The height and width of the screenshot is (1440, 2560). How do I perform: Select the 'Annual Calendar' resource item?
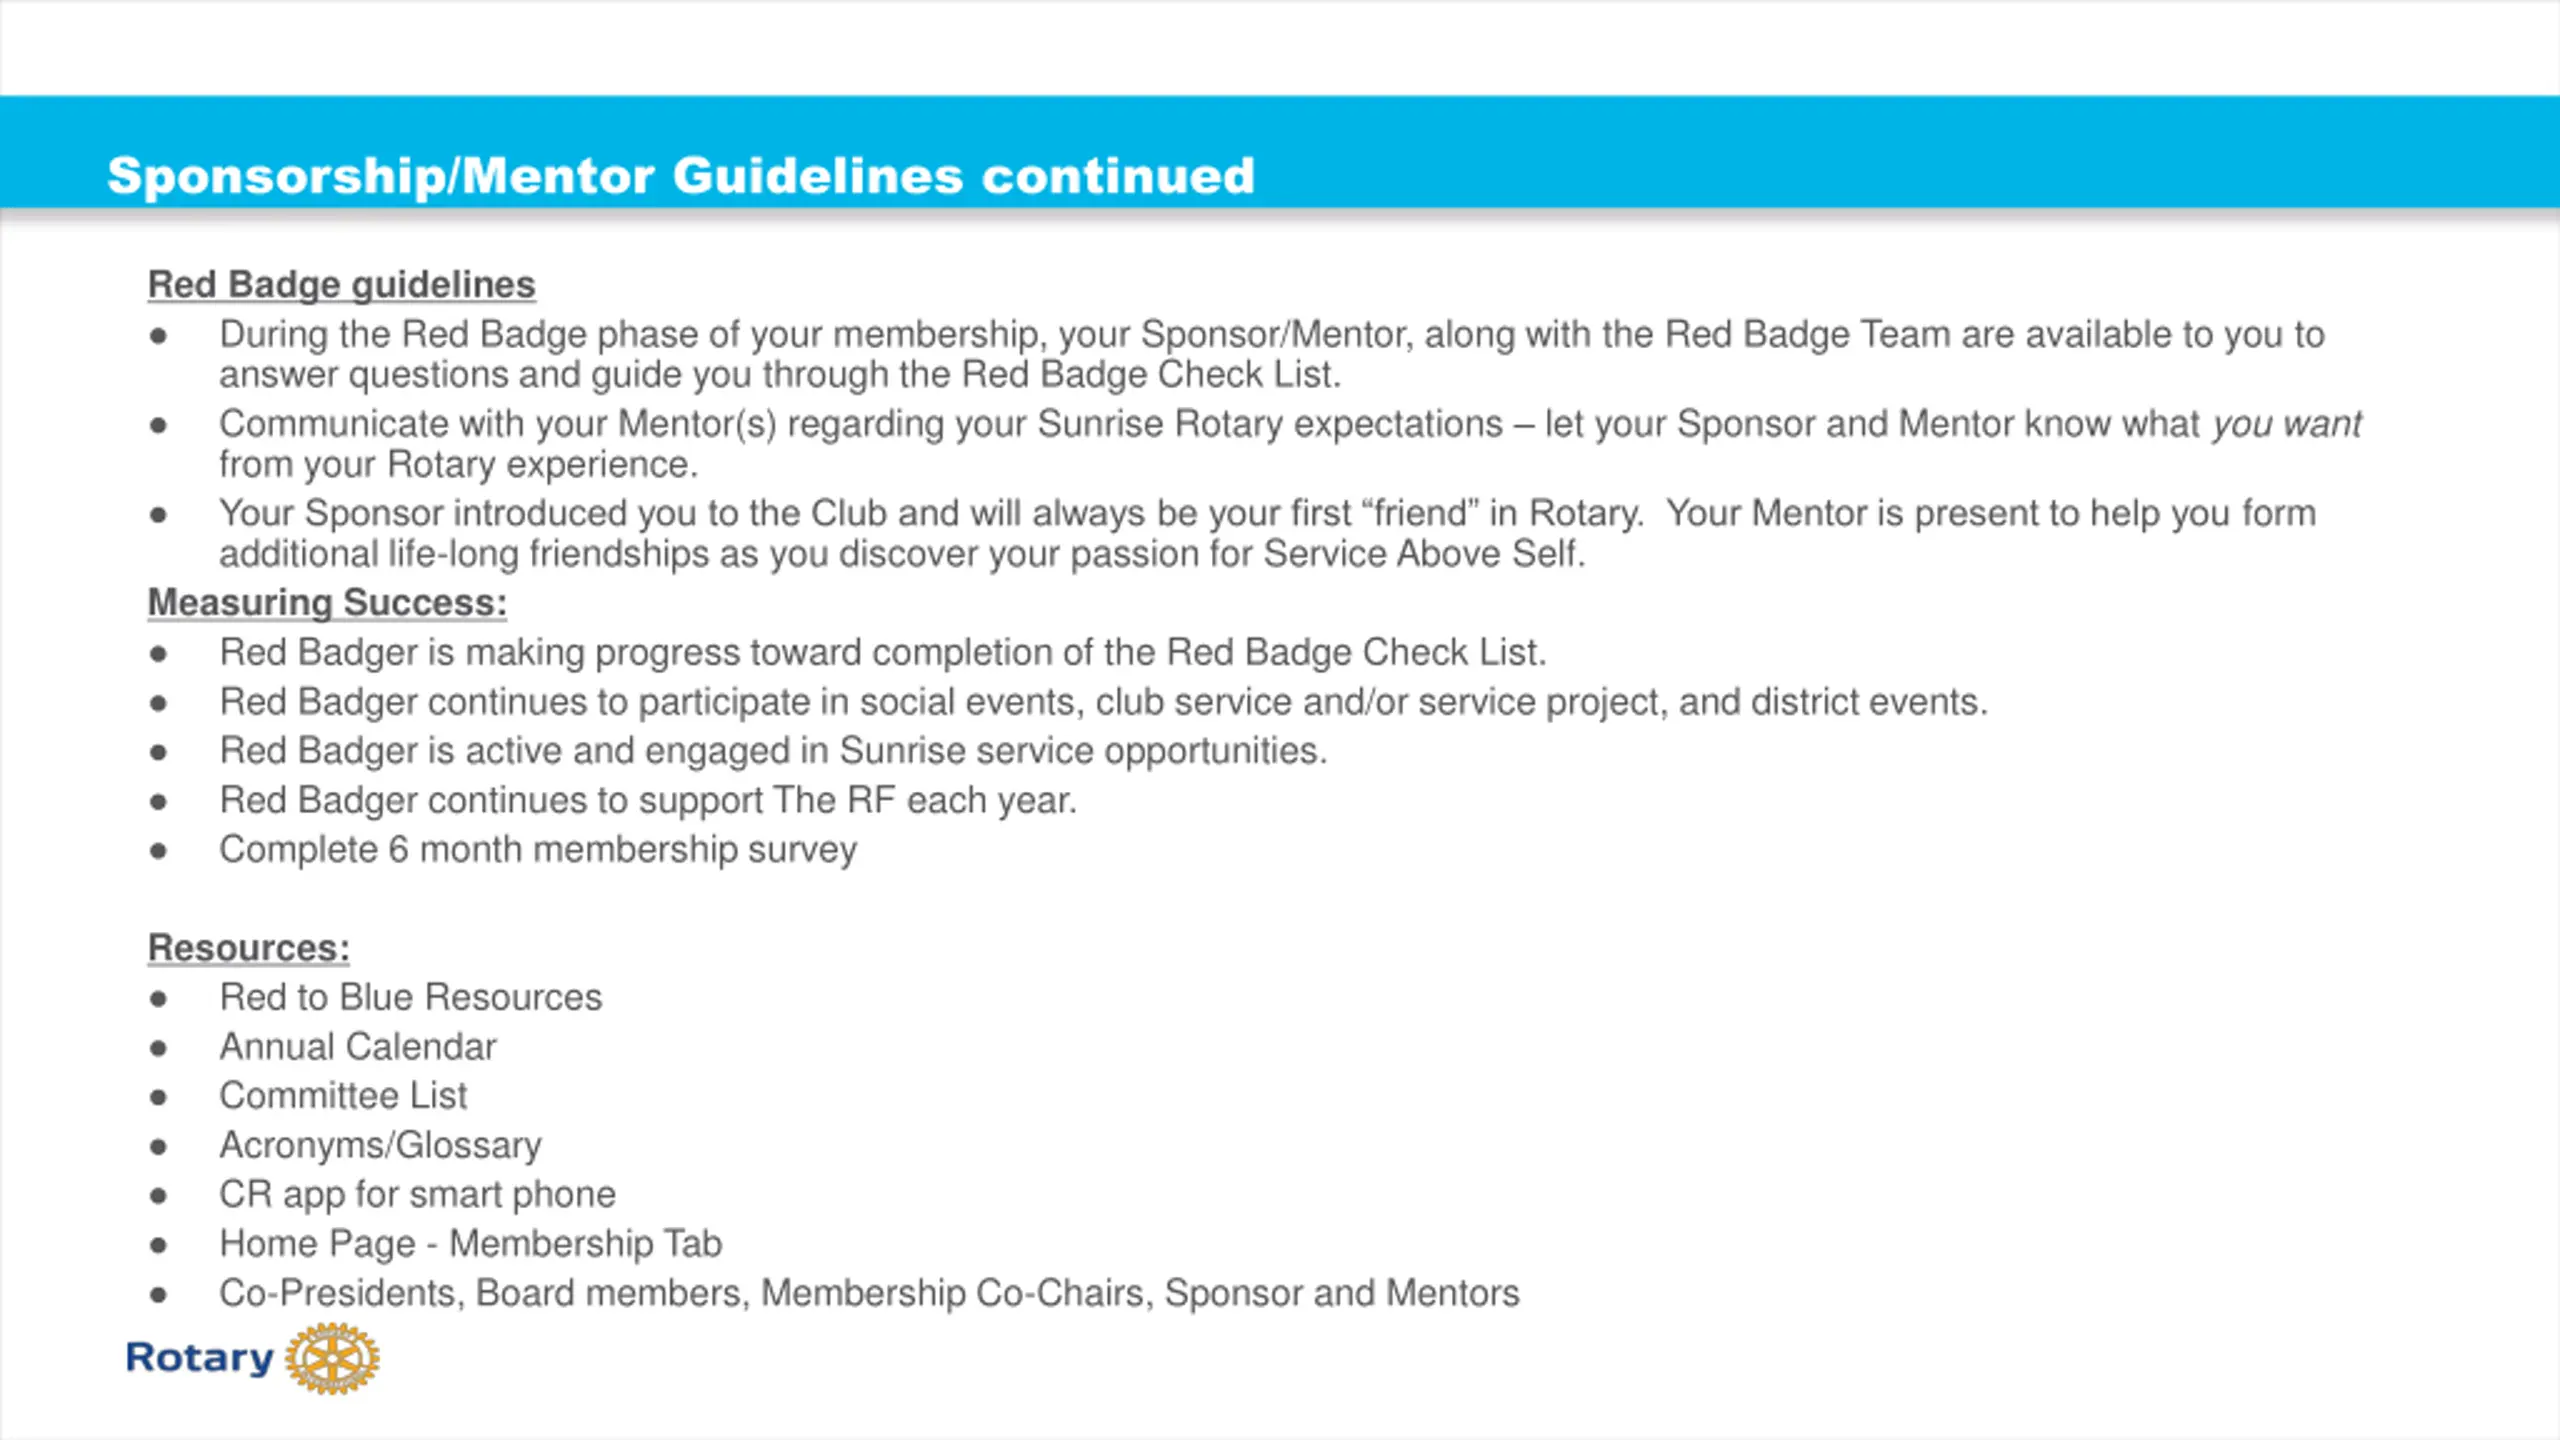click(357, 1047)
